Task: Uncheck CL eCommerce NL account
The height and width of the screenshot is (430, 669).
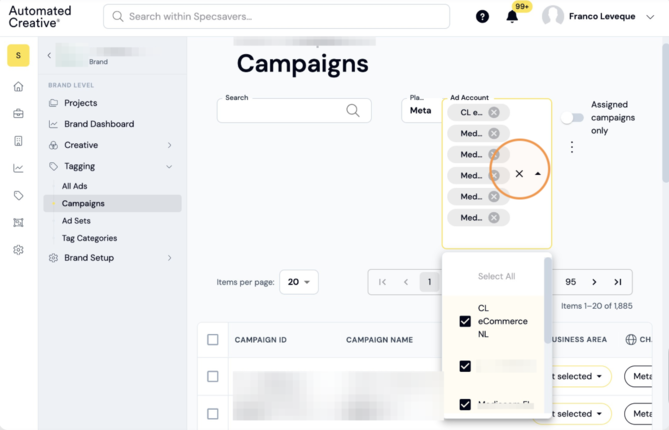Action: pyautogui.click(x=465, y=321)
